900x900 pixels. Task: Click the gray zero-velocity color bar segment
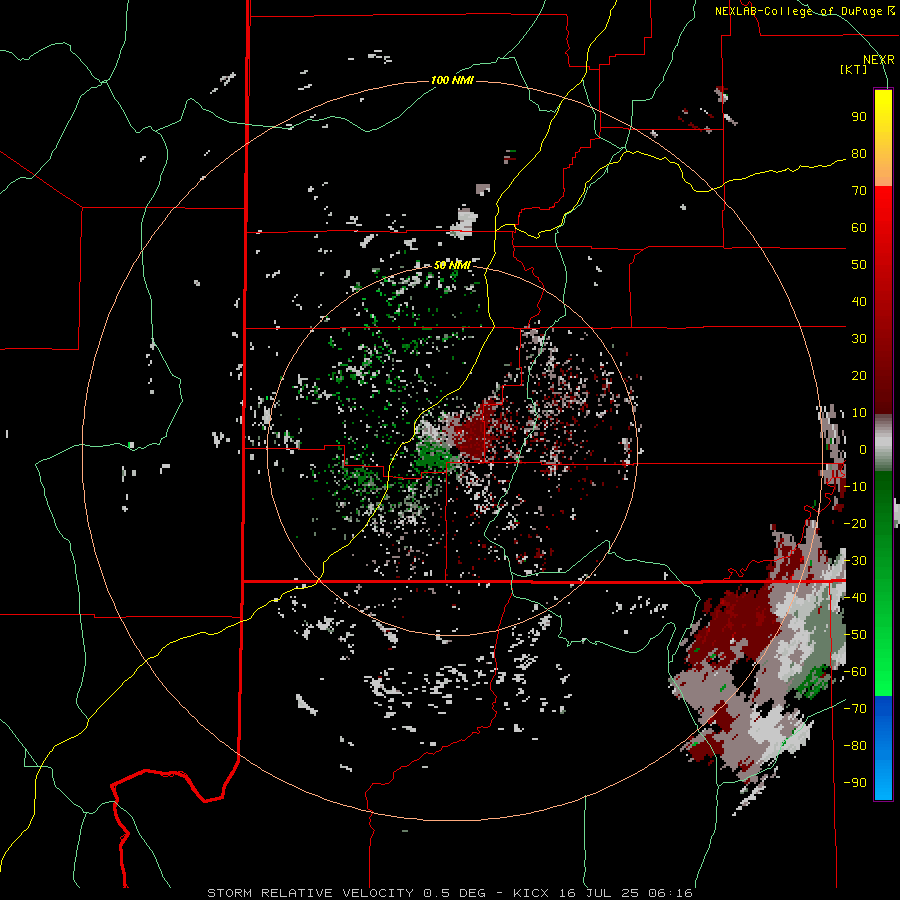pyautogui.click(x=883, y=443)
